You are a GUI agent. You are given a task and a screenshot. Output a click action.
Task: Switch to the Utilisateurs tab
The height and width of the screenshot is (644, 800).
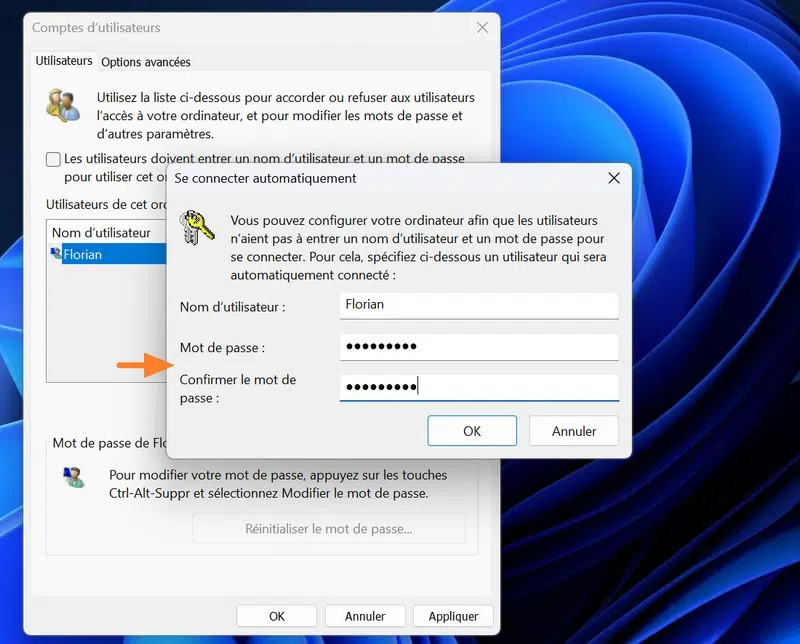pyautogui.click(x=64, y=61)
